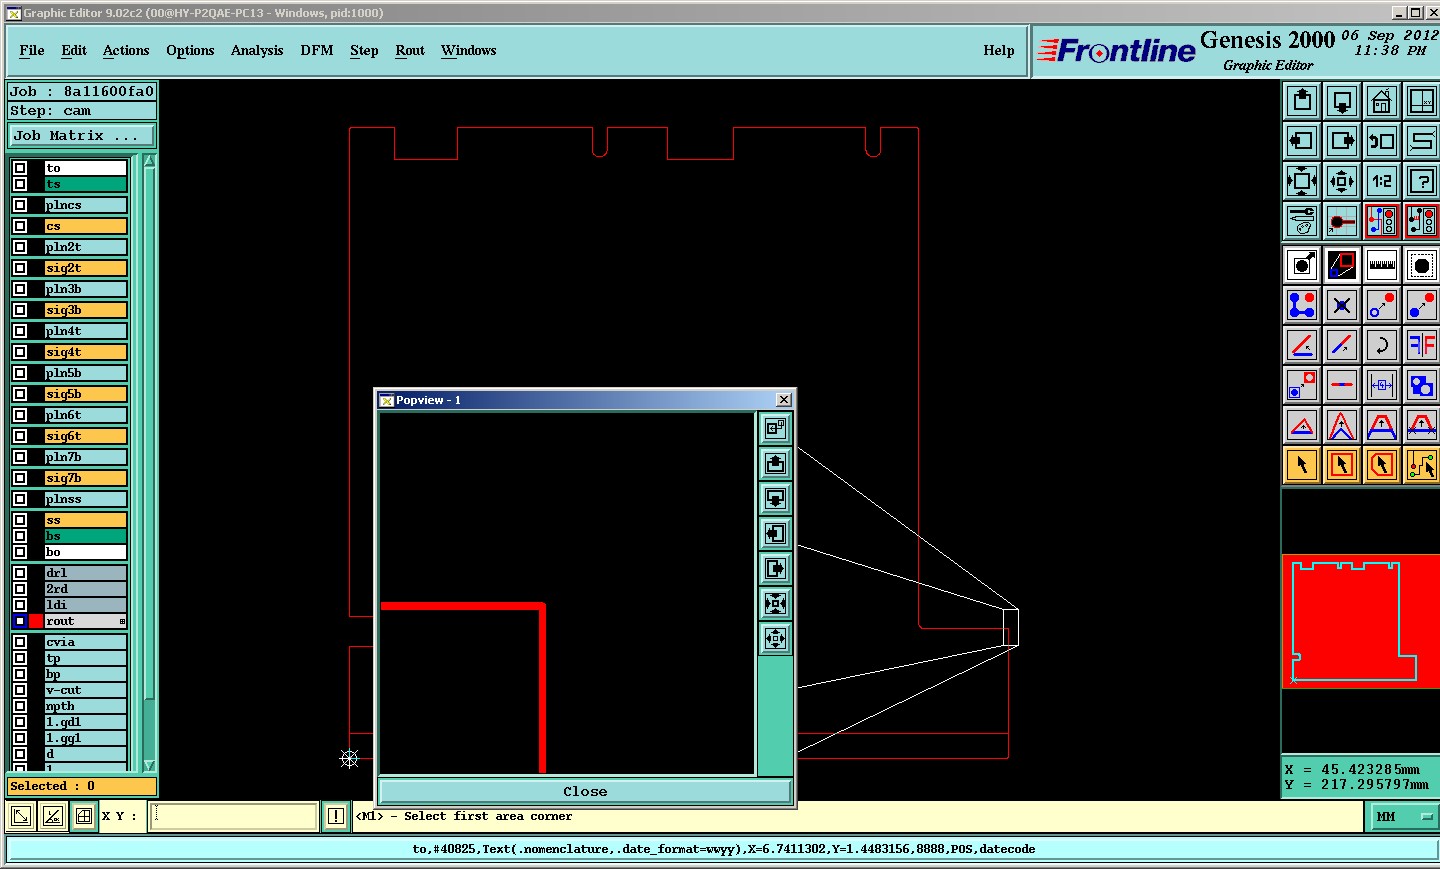This screenshot has width=1440, height=869.
Task: Click the snap grid icon with black pad
Action: point(1342,221)
